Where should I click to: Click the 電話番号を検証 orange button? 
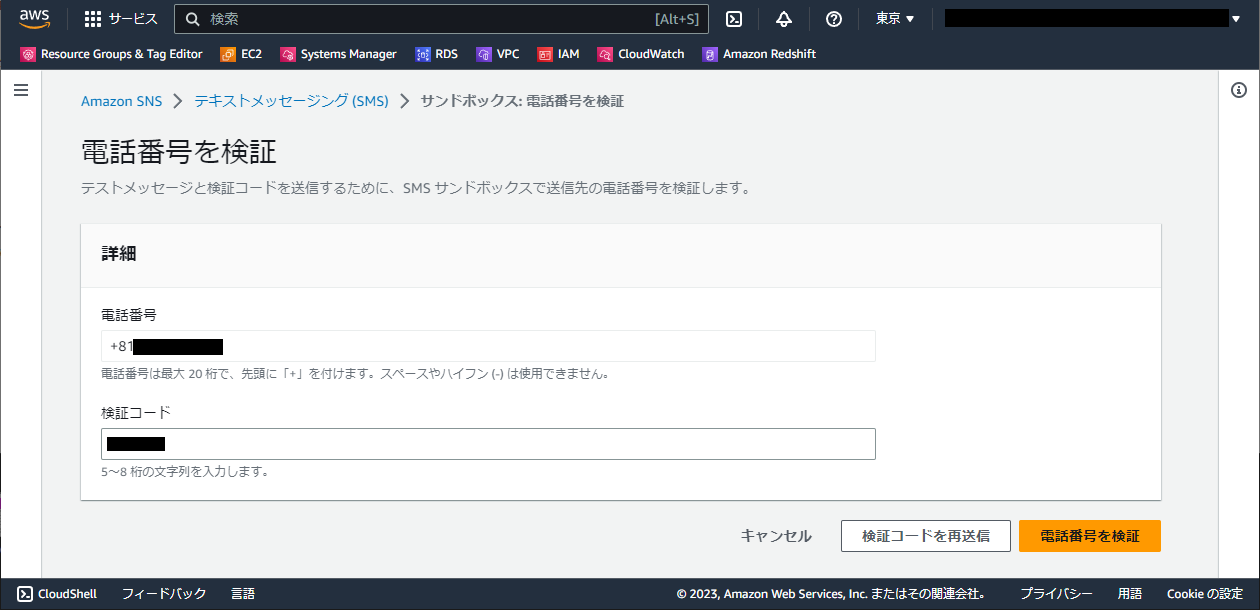click(1089, 536)
